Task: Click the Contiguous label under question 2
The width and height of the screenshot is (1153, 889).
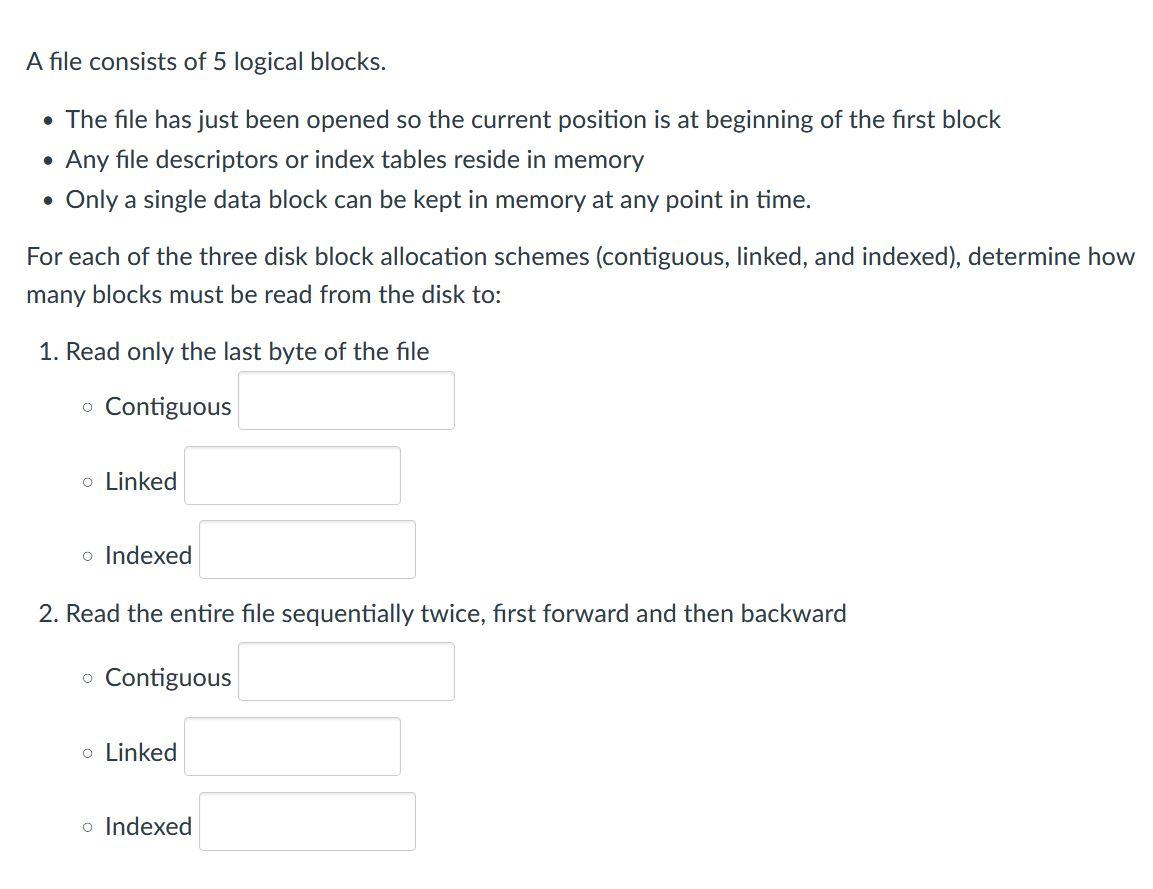Action: pyautogui.click(x=168, y=677)
